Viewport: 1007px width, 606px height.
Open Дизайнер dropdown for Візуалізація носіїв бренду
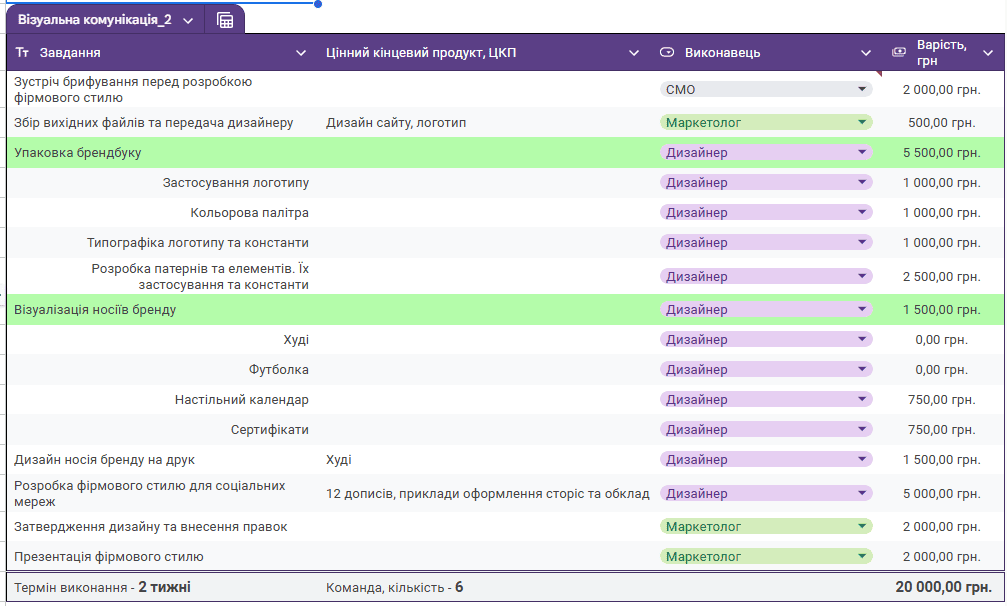(x=766, y=309)
